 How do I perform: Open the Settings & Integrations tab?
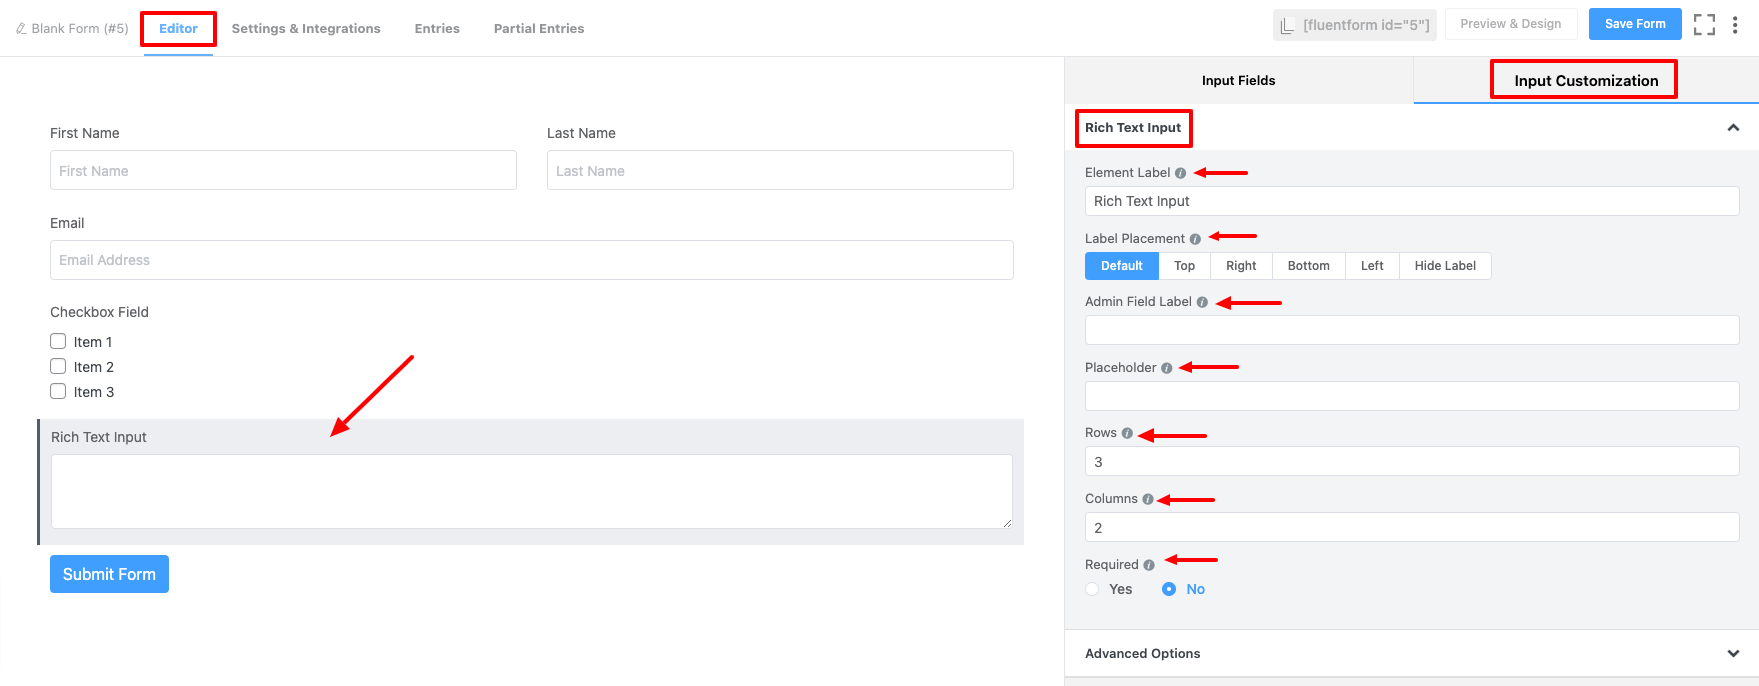pyautogui.click(x=306, y=29)
